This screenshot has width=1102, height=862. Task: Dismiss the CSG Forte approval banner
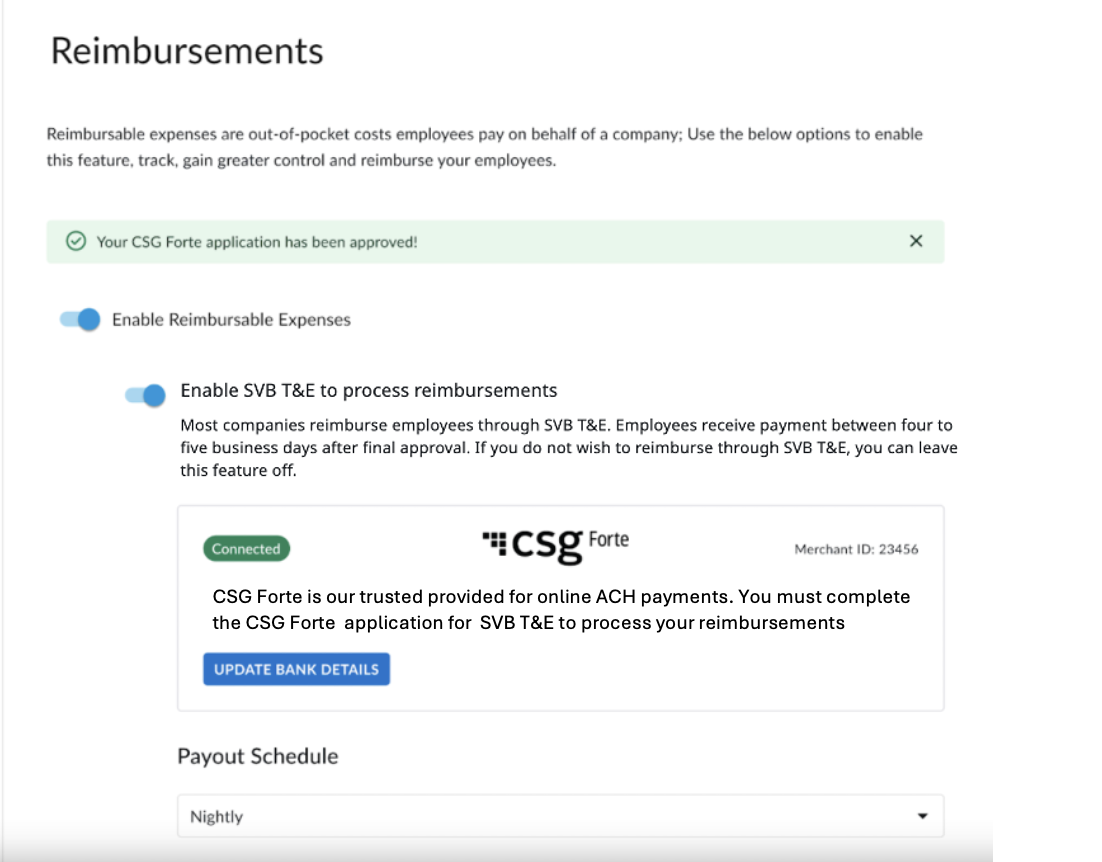click(x=915, y=241)
